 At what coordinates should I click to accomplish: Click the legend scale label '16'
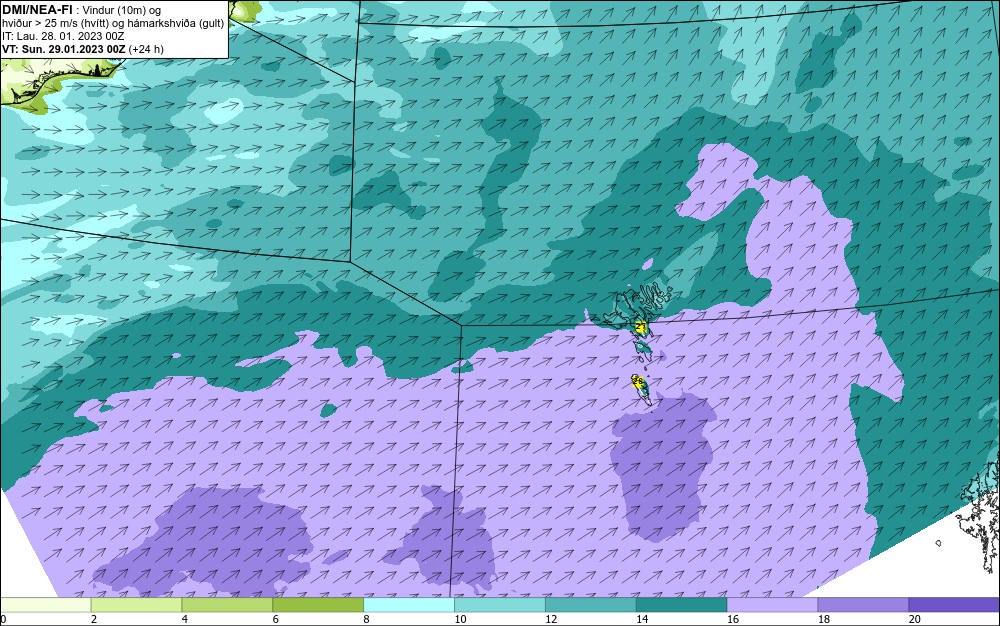click(x=733, y=619)
